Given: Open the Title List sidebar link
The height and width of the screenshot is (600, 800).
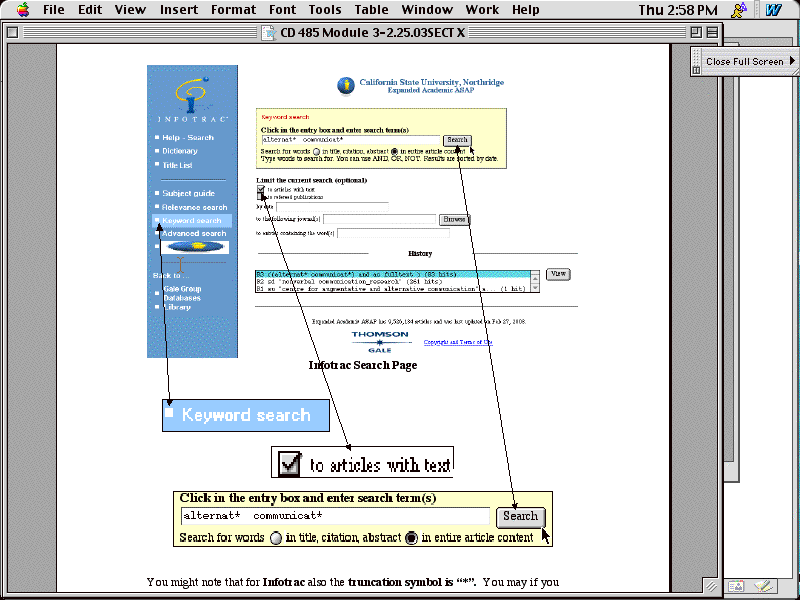Looking at the screenshot, I should [x=177, y=165].
